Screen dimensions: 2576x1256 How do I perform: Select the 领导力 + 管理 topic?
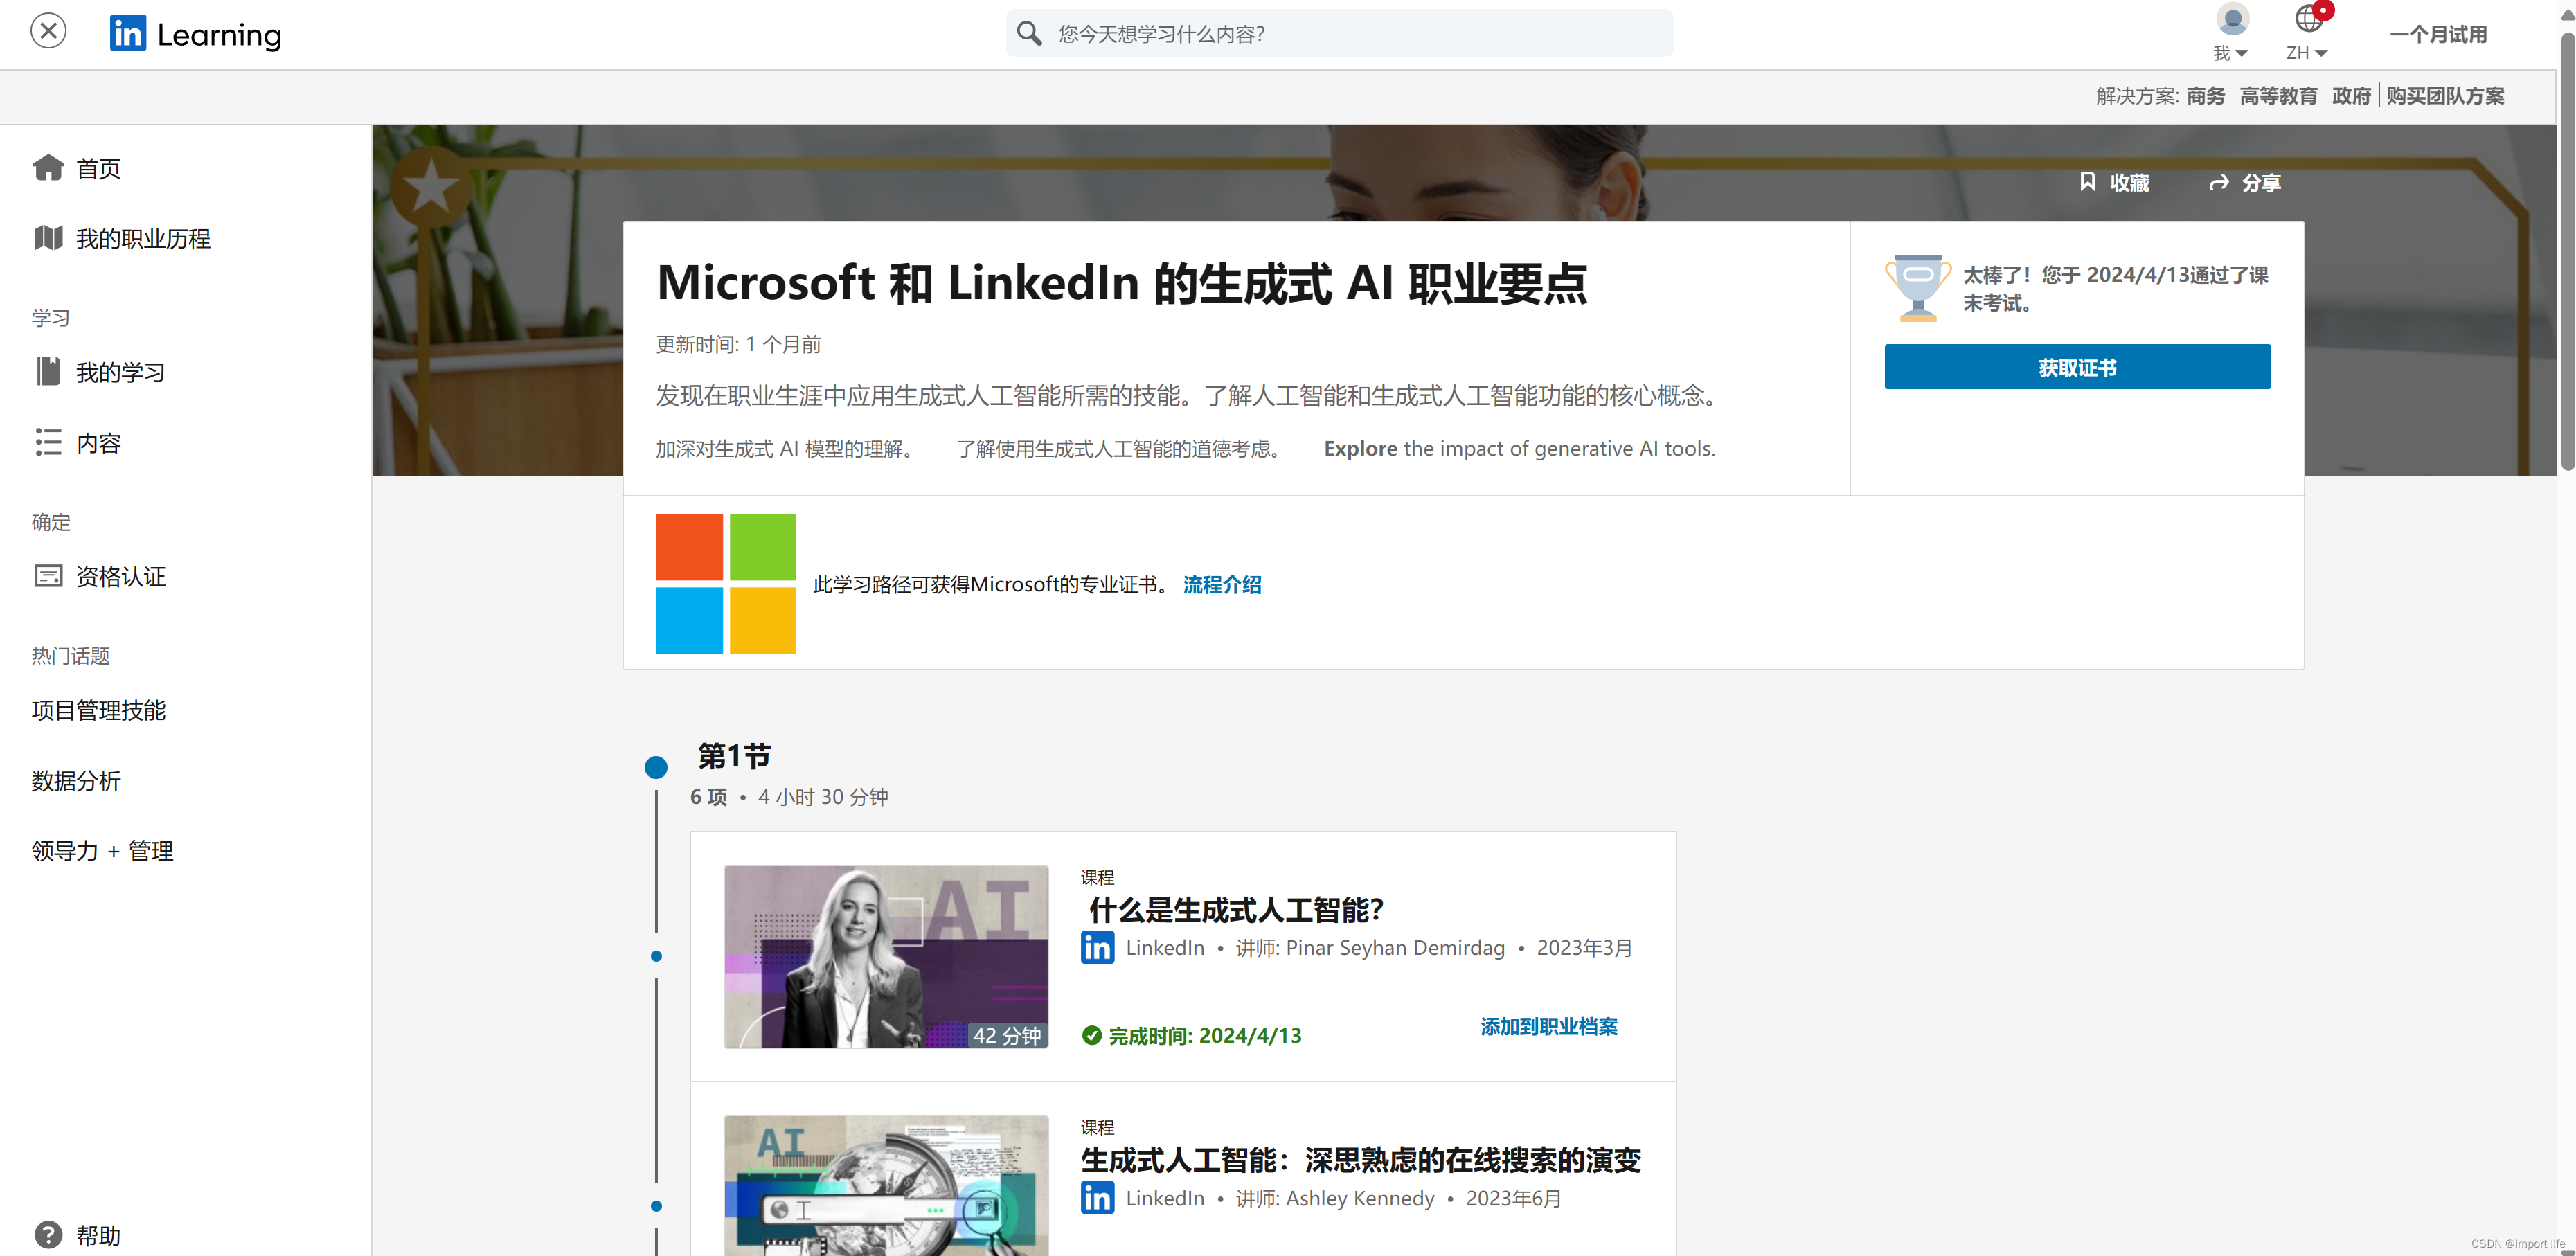[x=102, y=851]
